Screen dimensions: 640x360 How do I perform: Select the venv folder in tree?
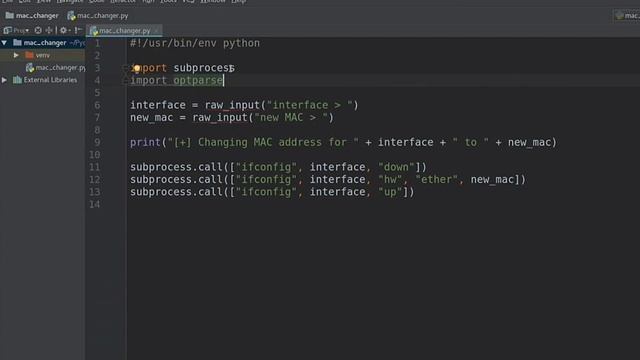coord(42,55)
